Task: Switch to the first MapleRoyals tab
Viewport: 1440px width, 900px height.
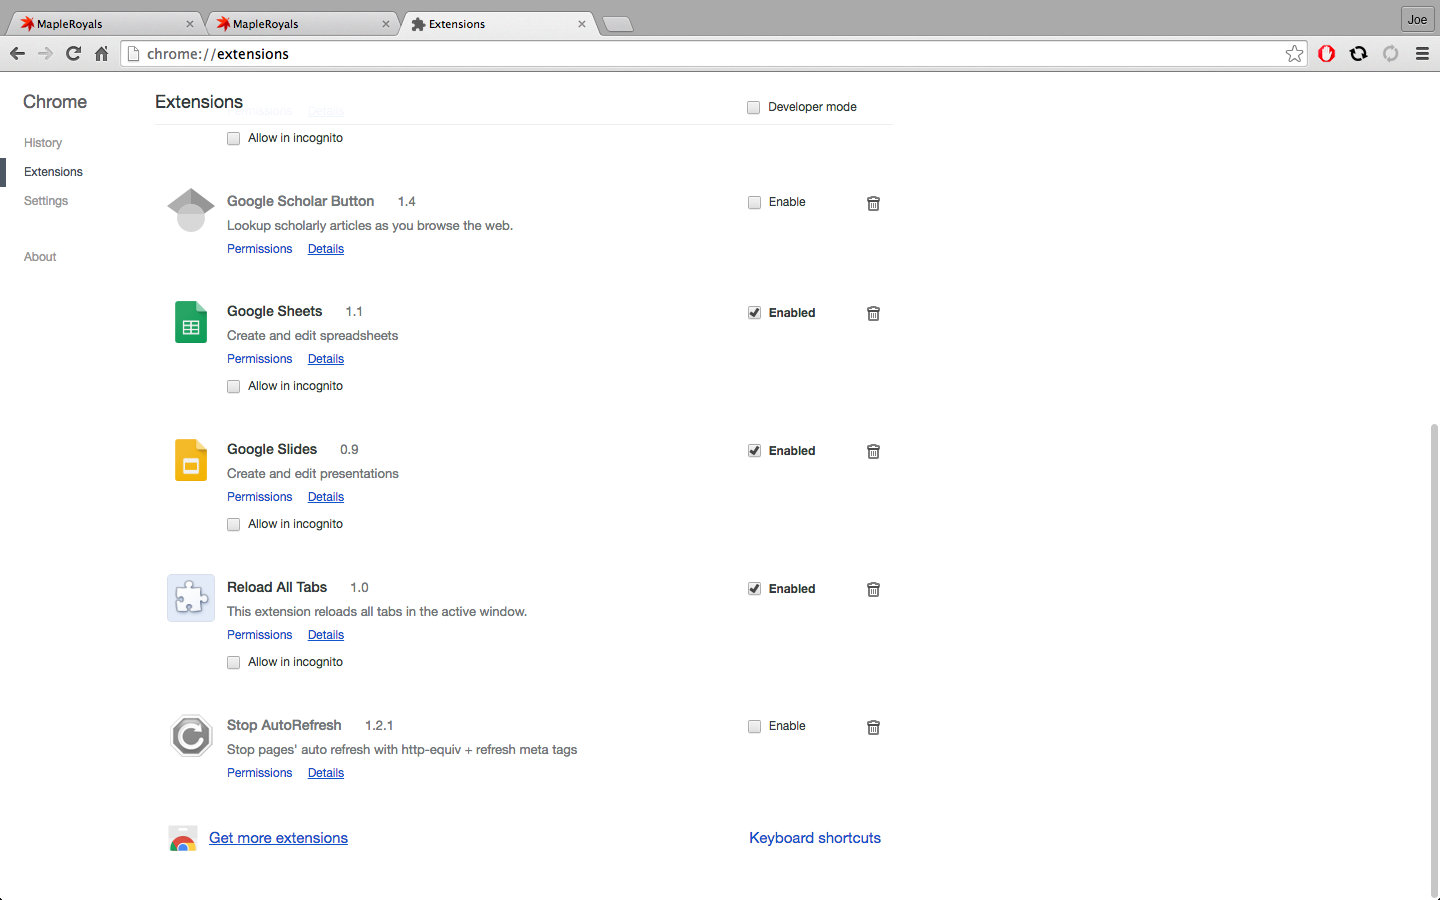Action: (104, 24)
